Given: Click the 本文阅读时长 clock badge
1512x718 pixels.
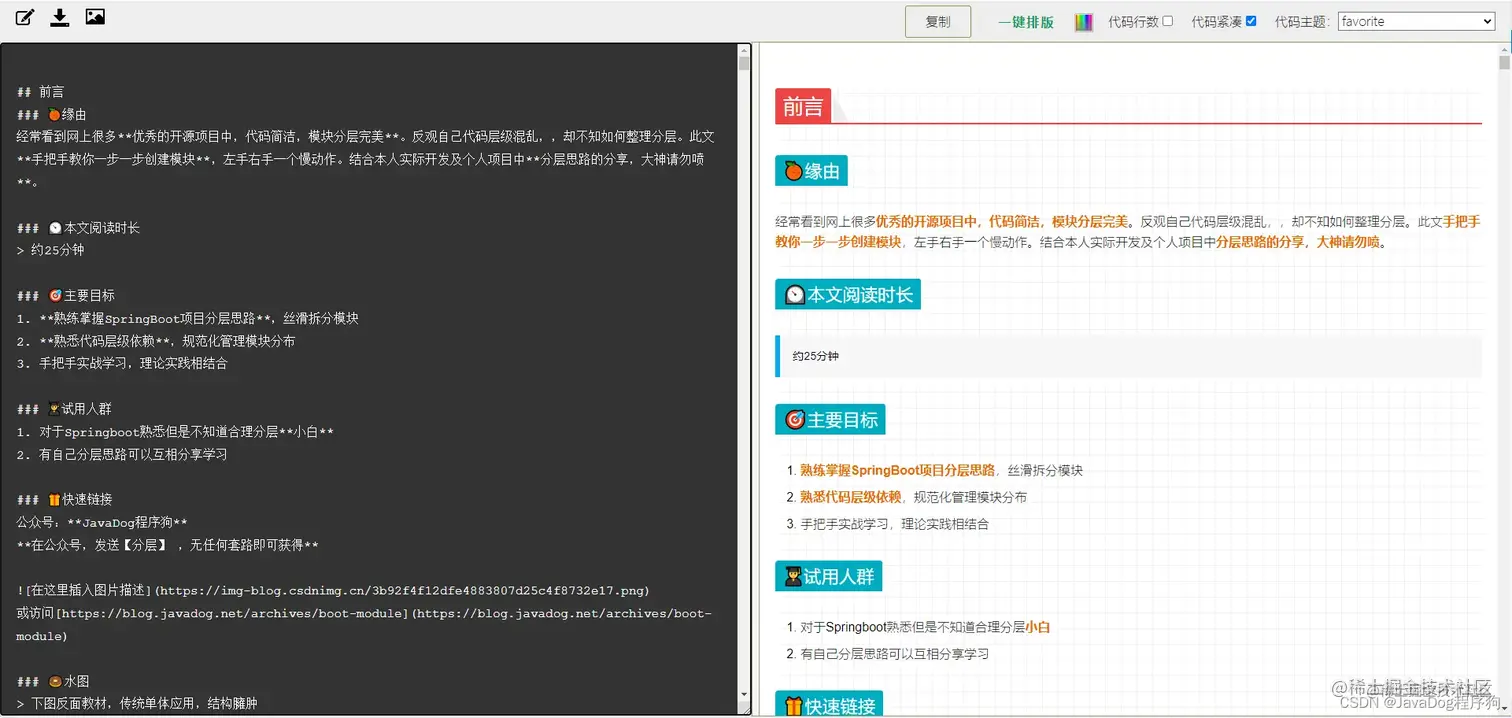Looking at the screenshot, I should point(847,294).
